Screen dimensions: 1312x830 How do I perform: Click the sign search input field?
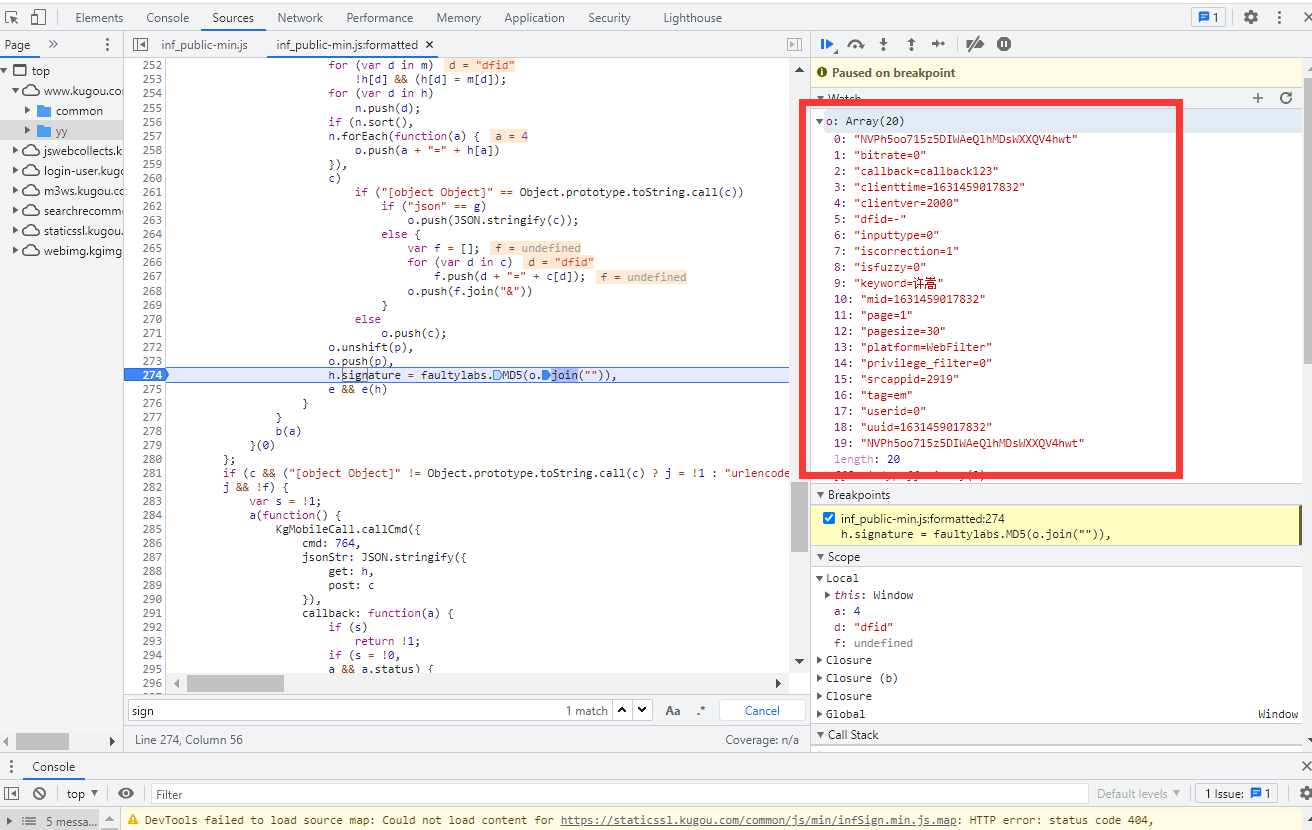point(346,710)
